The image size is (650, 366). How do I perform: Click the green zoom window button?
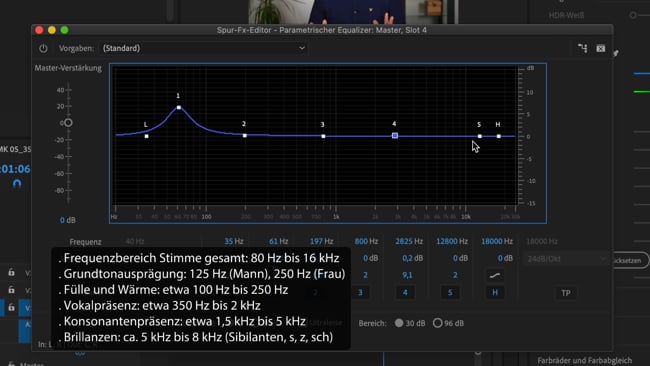pyautogui.click(x=64, y=30)
